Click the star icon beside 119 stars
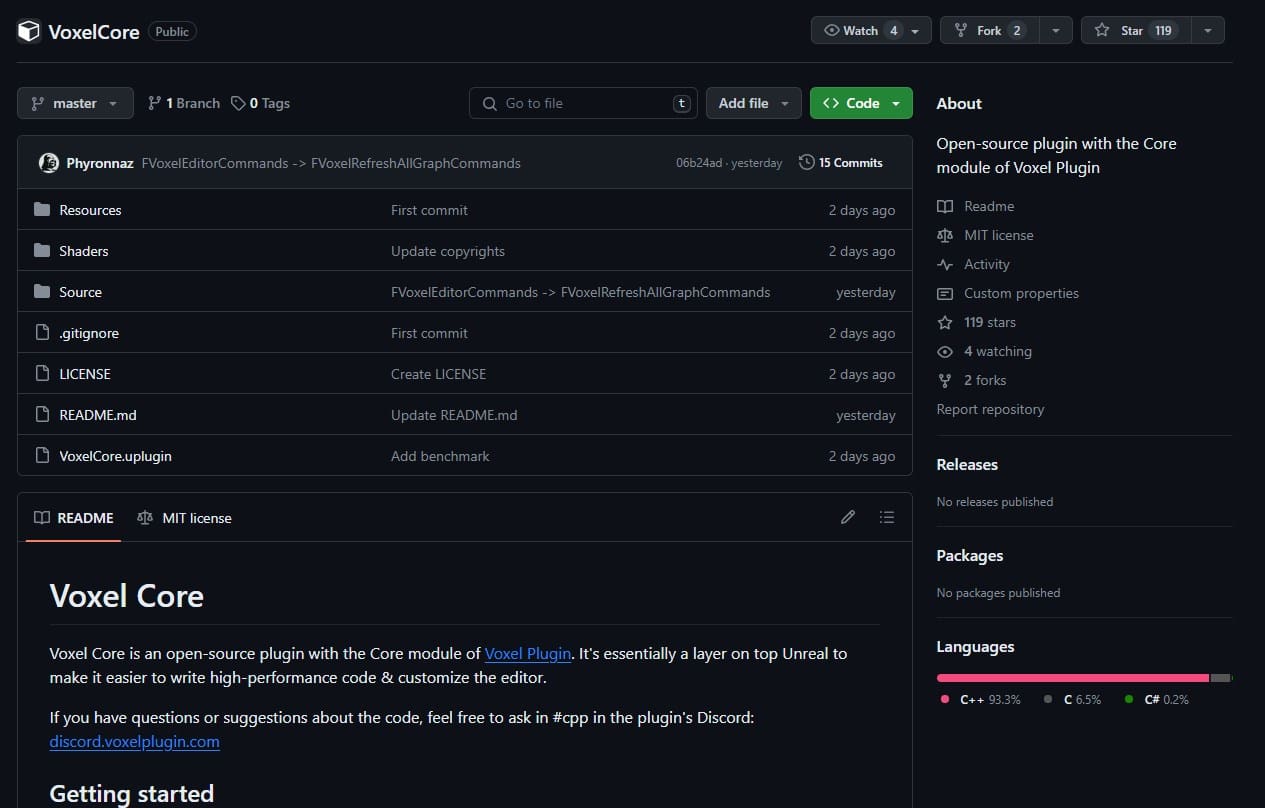 945,322
